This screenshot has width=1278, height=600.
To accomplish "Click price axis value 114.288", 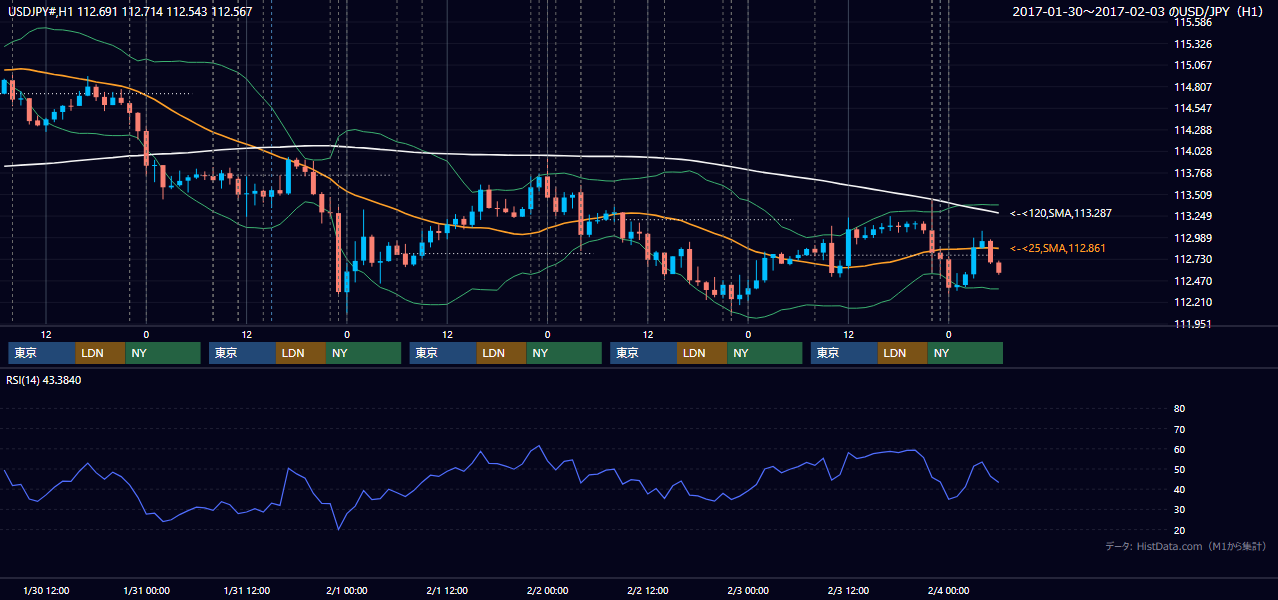I will [x=1195, y=130].
